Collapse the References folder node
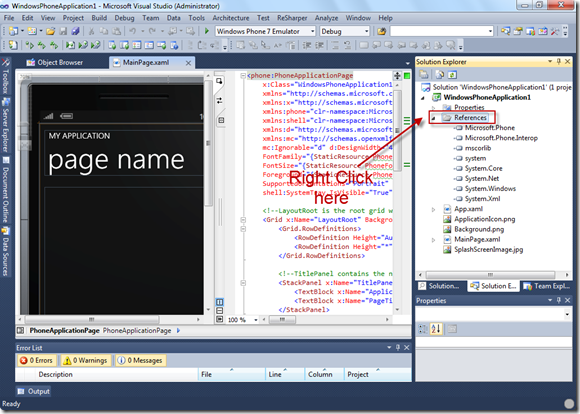This screenshot has width=580, height=414. (x=434, y=118)
